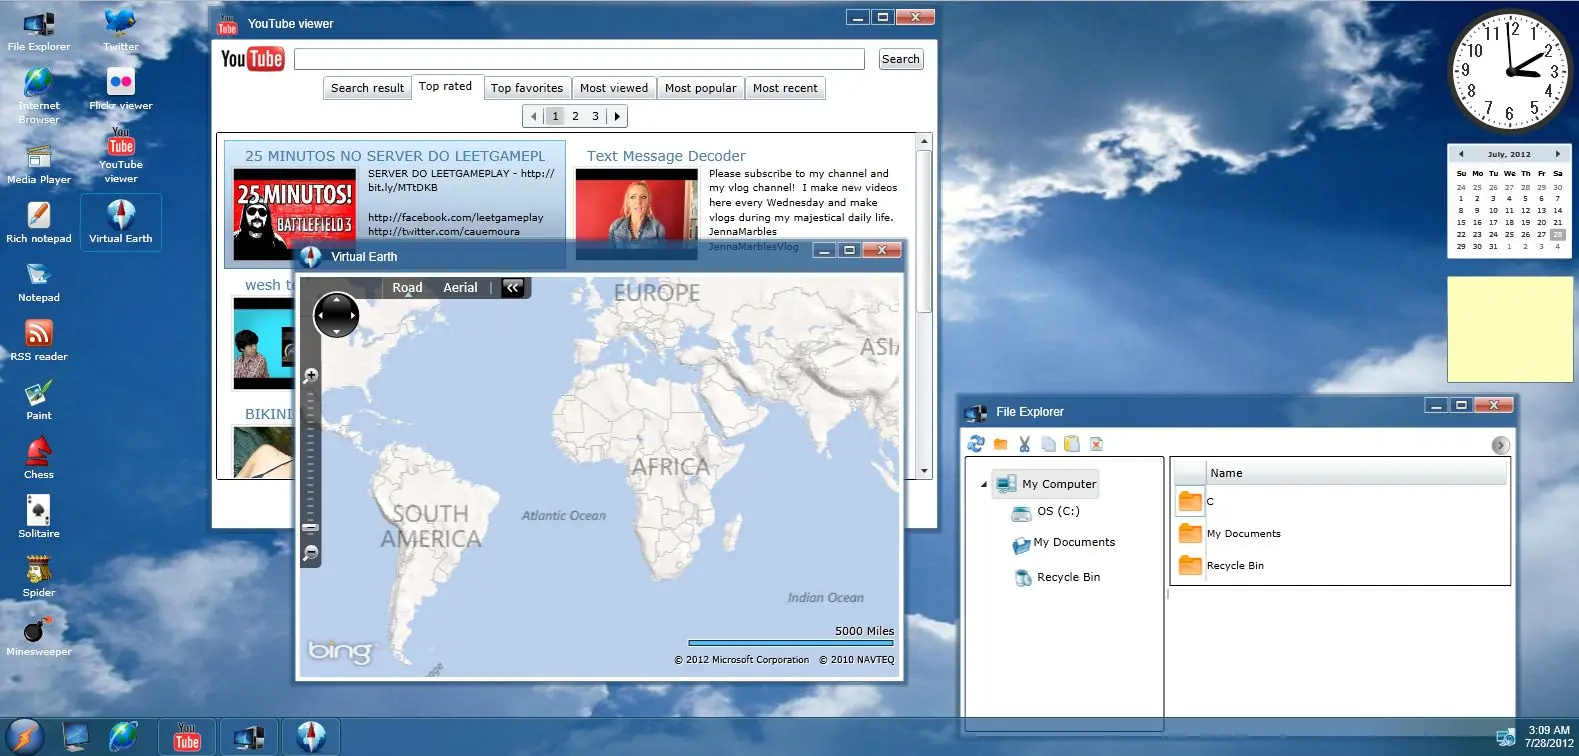Switch to the Top favorites tab
Viewport: 1579px width, 756px height.
[x=527, y=88]
